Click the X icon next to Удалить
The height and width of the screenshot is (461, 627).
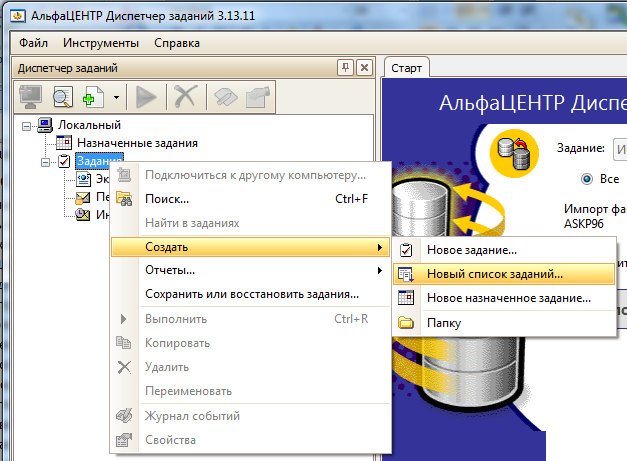click(124, 367)
